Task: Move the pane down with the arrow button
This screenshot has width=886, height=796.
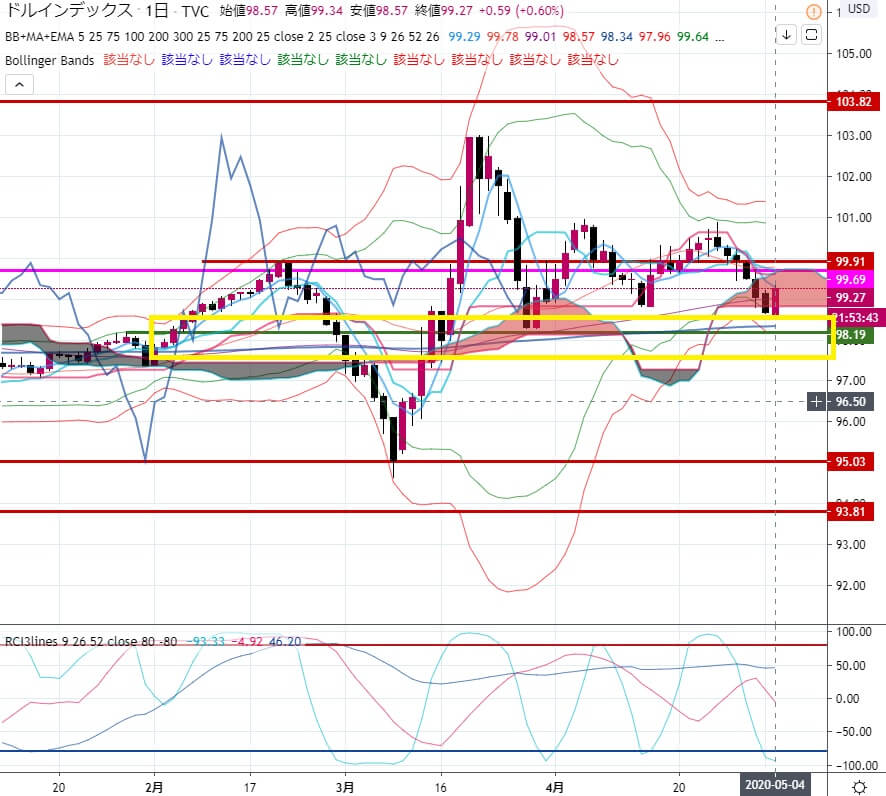Action: 786,35
